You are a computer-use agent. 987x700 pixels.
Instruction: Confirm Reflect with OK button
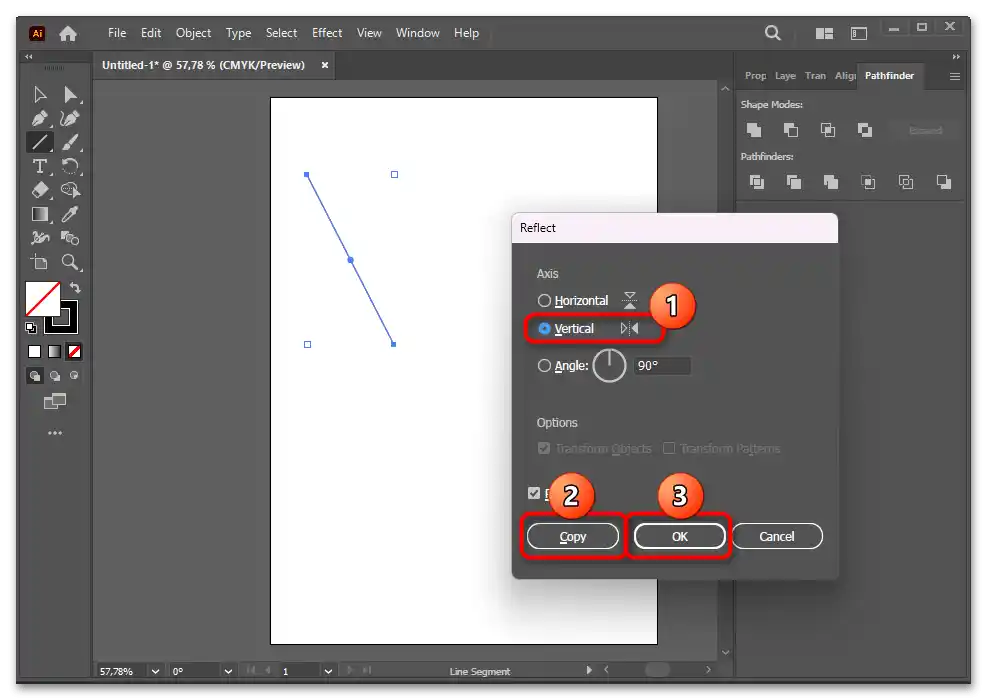point(679,536)
